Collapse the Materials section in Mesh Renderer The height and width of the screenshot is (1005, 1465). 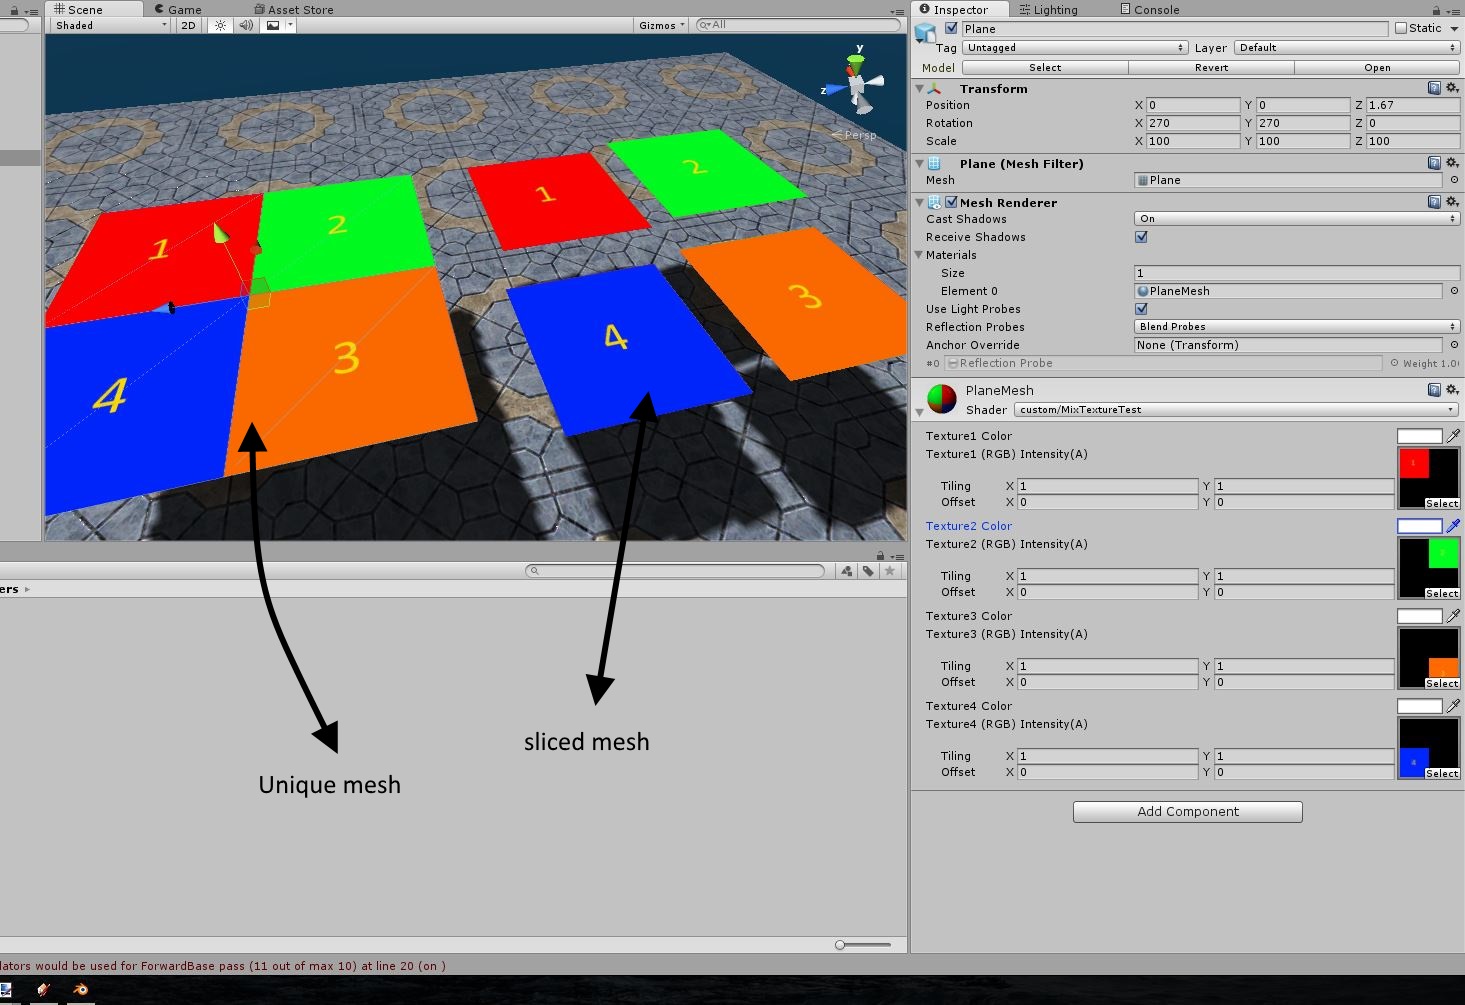pyautogui.click(x=919, y=255)
